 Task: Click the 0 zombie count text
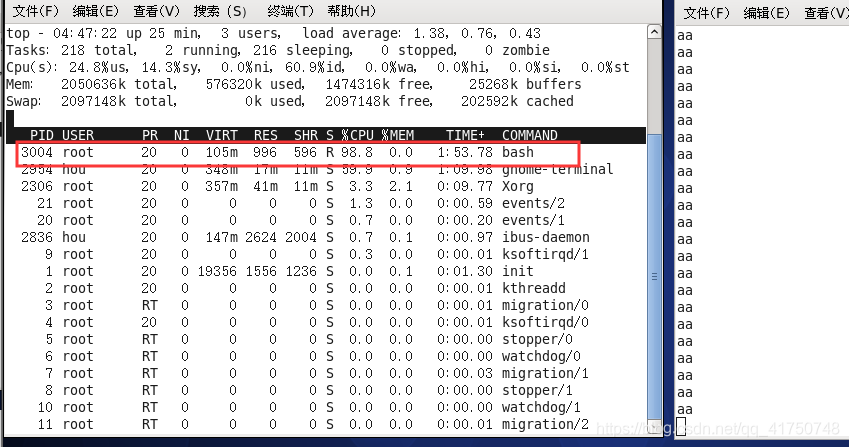[x=517, y=50]
